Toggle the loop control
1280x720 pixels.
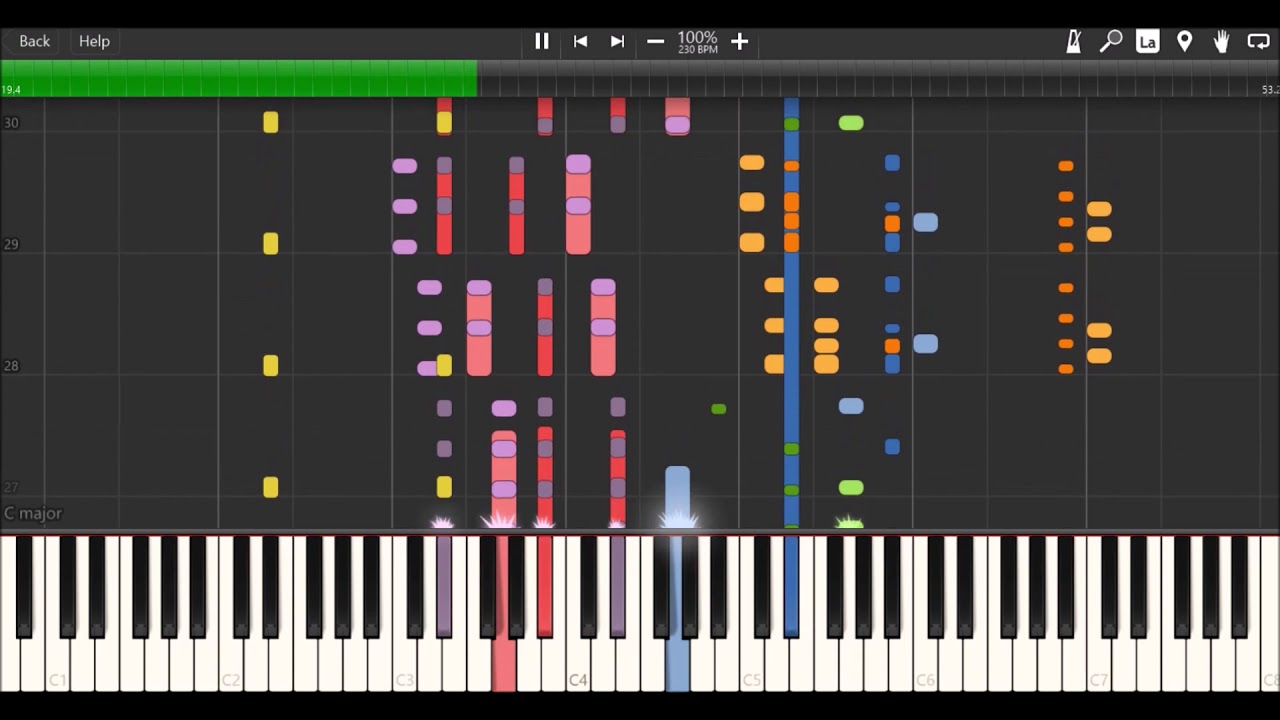1259,41
